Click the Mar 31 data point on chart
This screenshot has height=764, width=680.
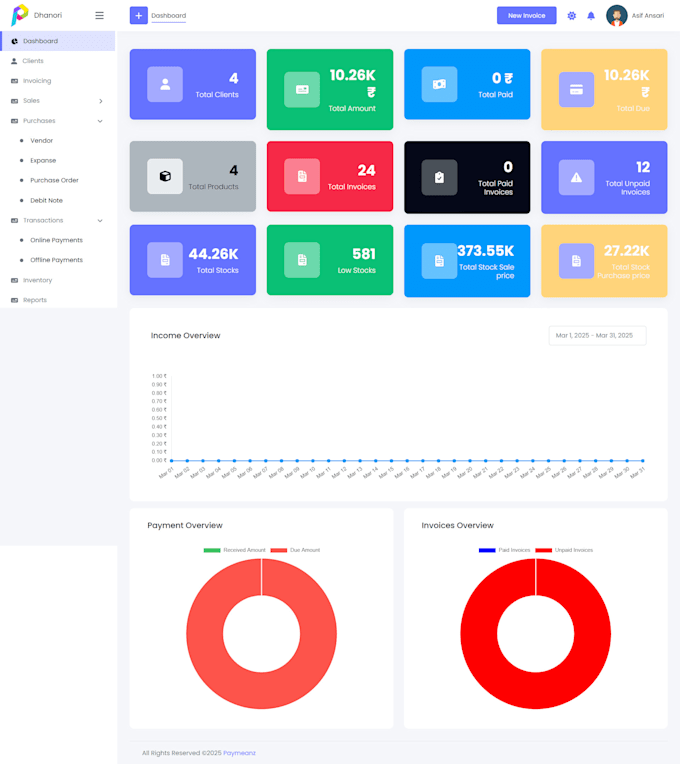coord(643,460)
